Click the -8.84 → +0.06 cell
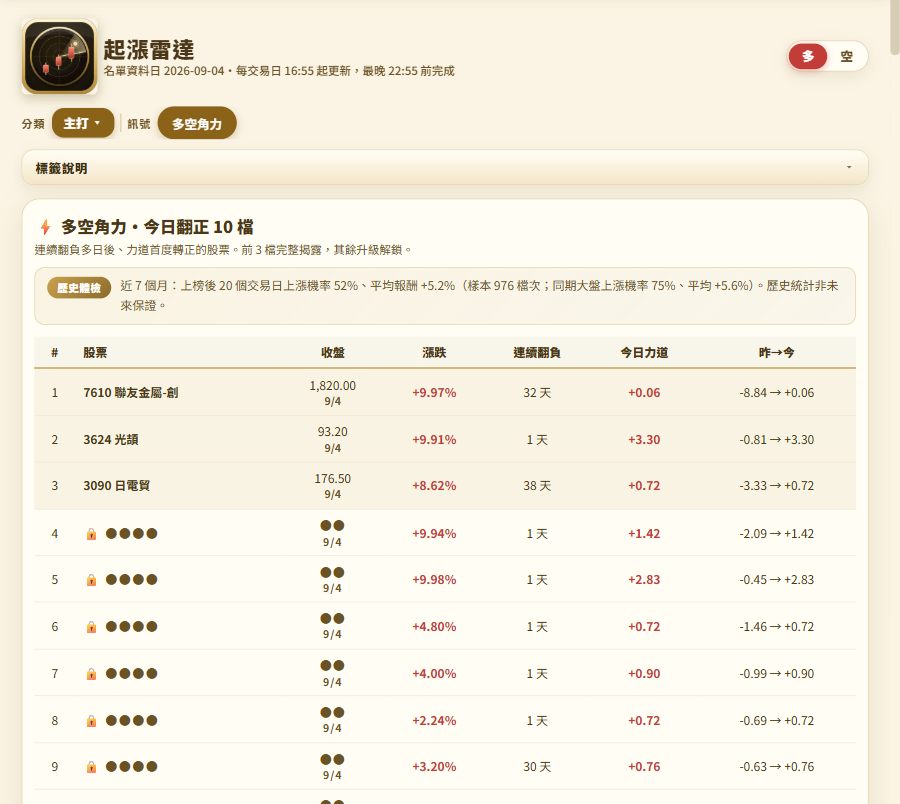This screenshot has height=804, width=900. click(x=777, y=393)
